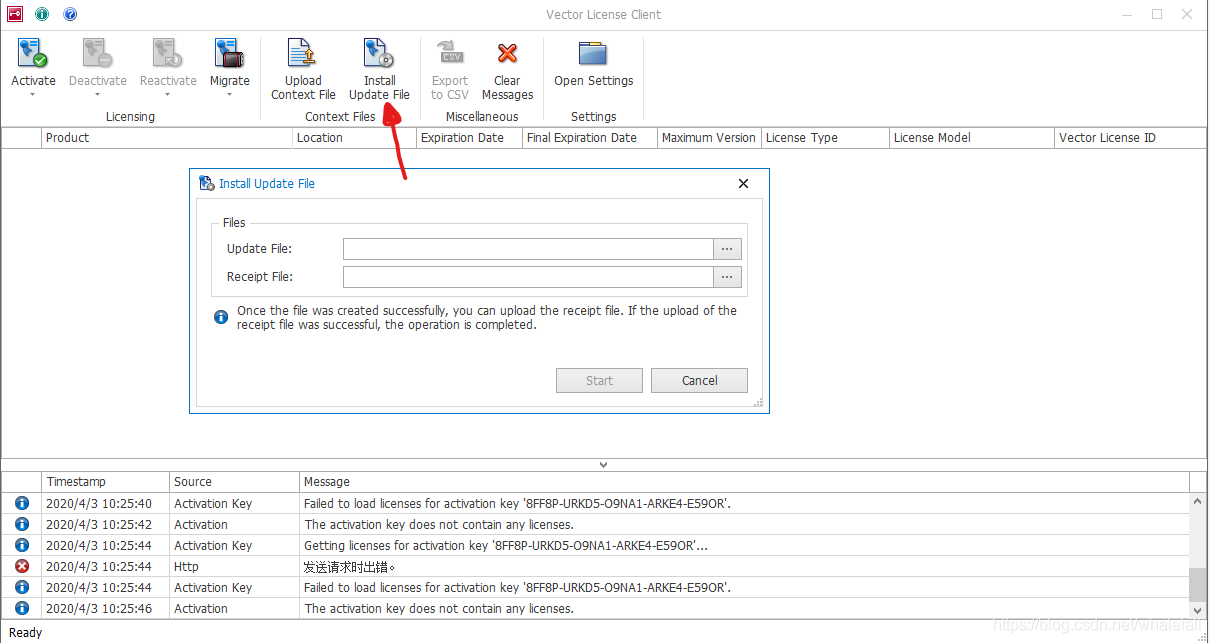The height and width of the screenshot is (643, 1210).
Task: Sort by Final Expiration Date column
Action: [590, 138]
